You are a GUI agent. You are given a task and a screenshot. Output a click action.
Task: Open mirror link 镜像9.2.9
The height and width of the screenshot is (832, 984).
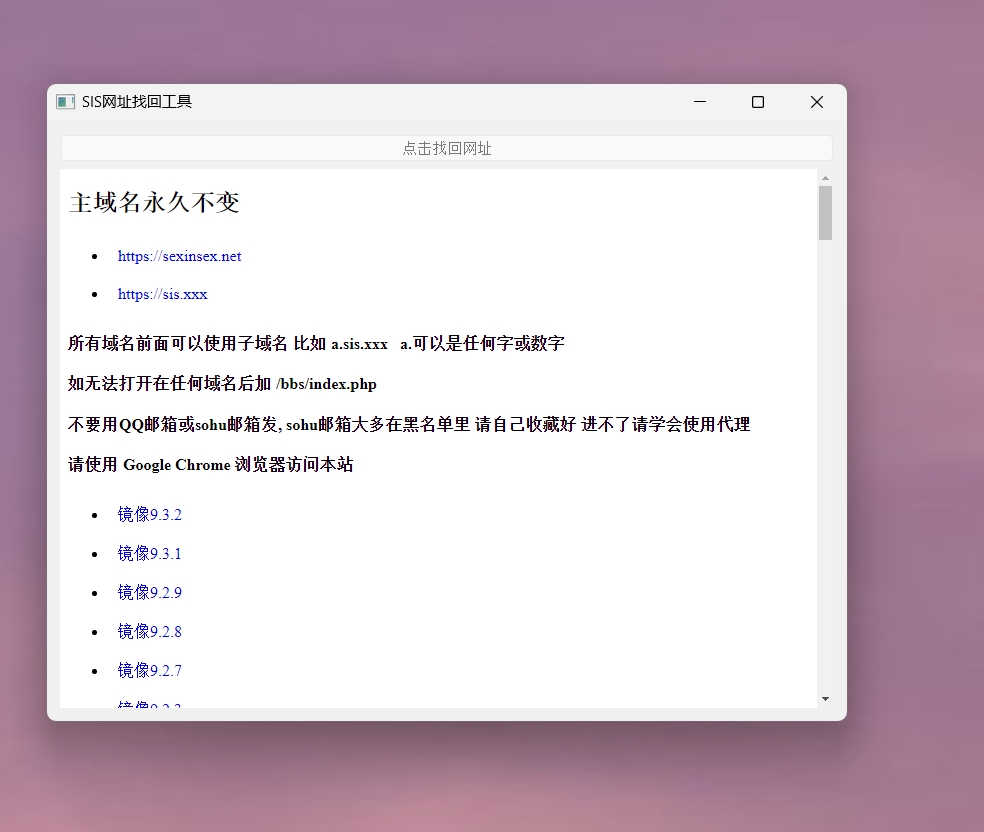(149, 592)
